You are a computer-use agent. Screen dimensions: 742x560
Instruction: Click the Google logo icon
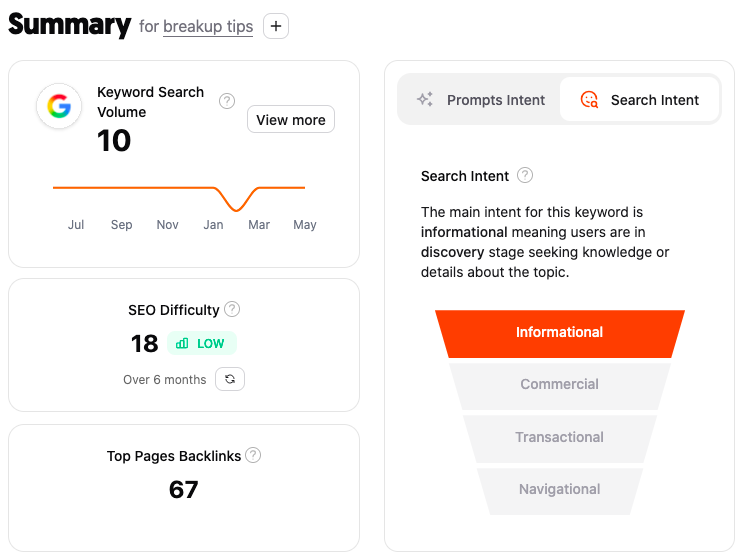tap(59, 106)
